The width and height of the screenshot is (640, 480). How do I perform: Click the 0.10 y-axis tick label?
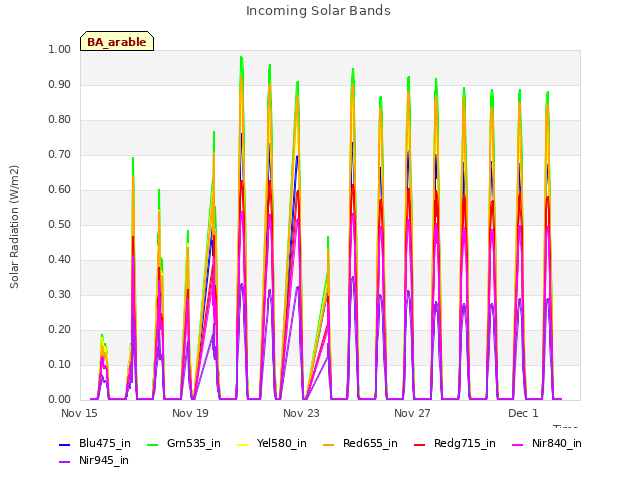click(60, 364)
